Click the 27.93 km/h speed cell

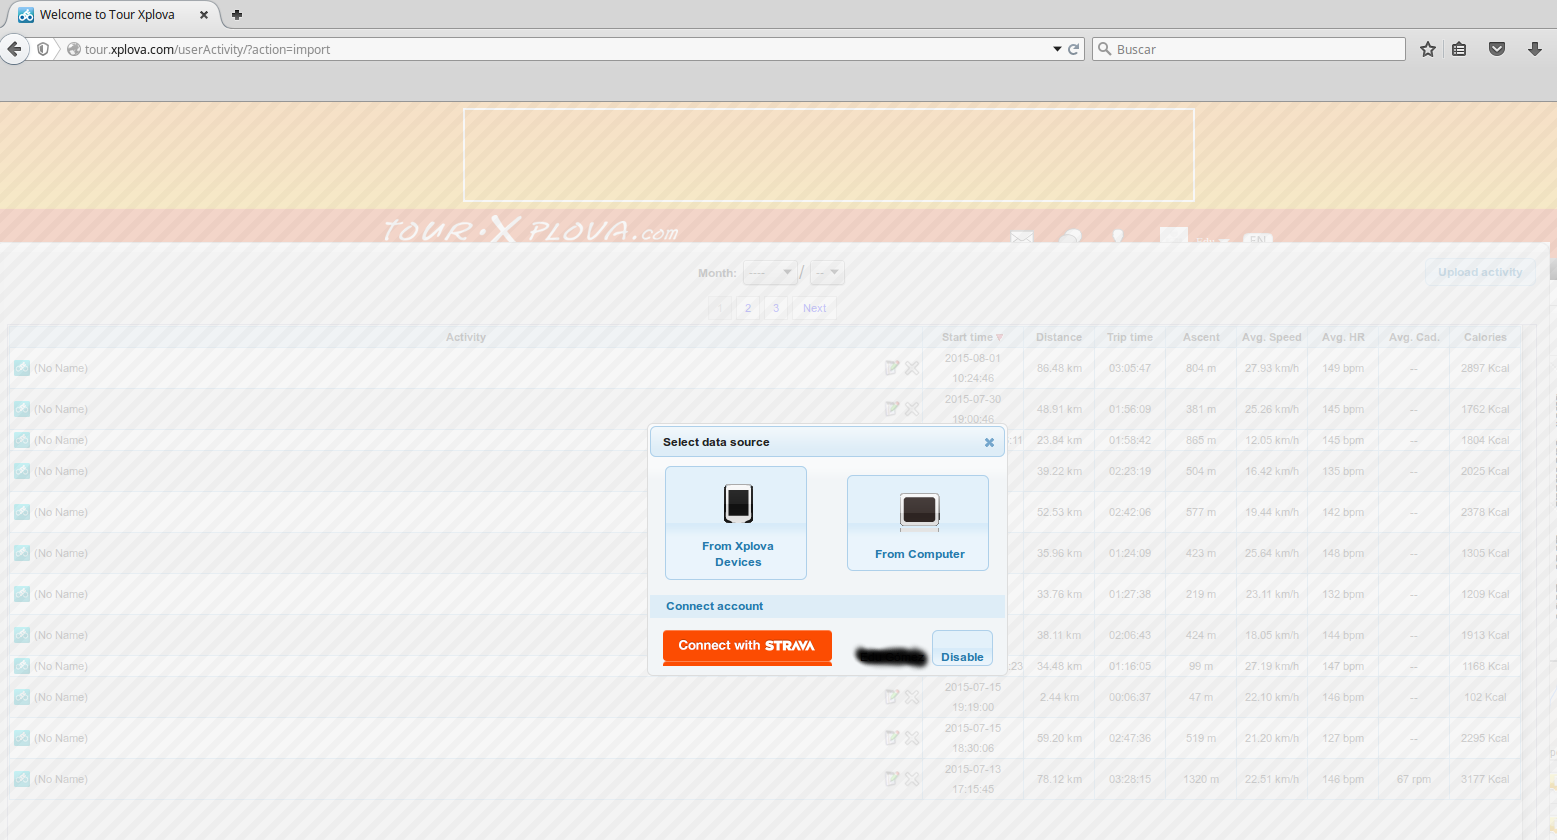point(1272,368)
